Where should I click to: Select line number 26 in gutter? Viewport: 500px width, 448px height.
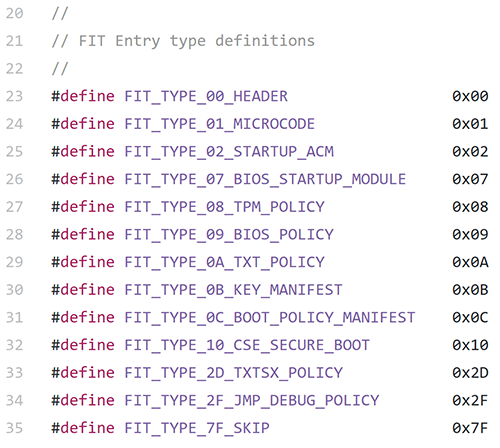tap(14, 179)
